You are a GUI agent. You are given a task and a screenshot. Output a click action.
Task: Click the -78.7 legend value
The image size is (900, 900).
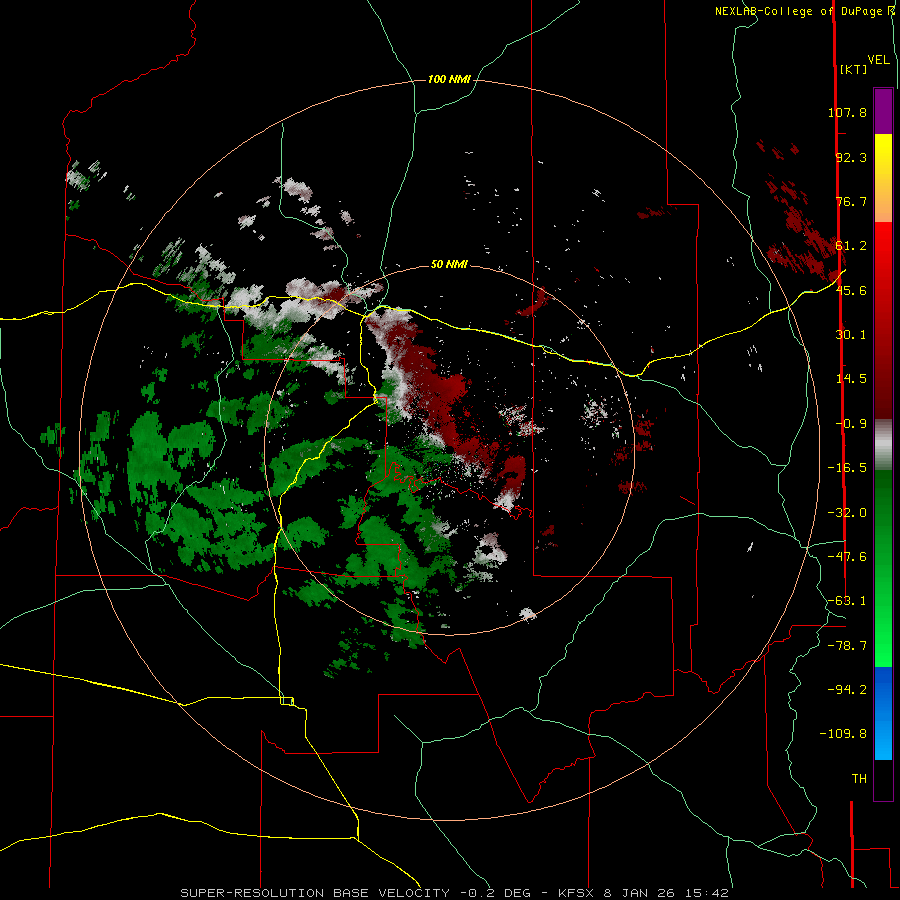coord(847,646)
